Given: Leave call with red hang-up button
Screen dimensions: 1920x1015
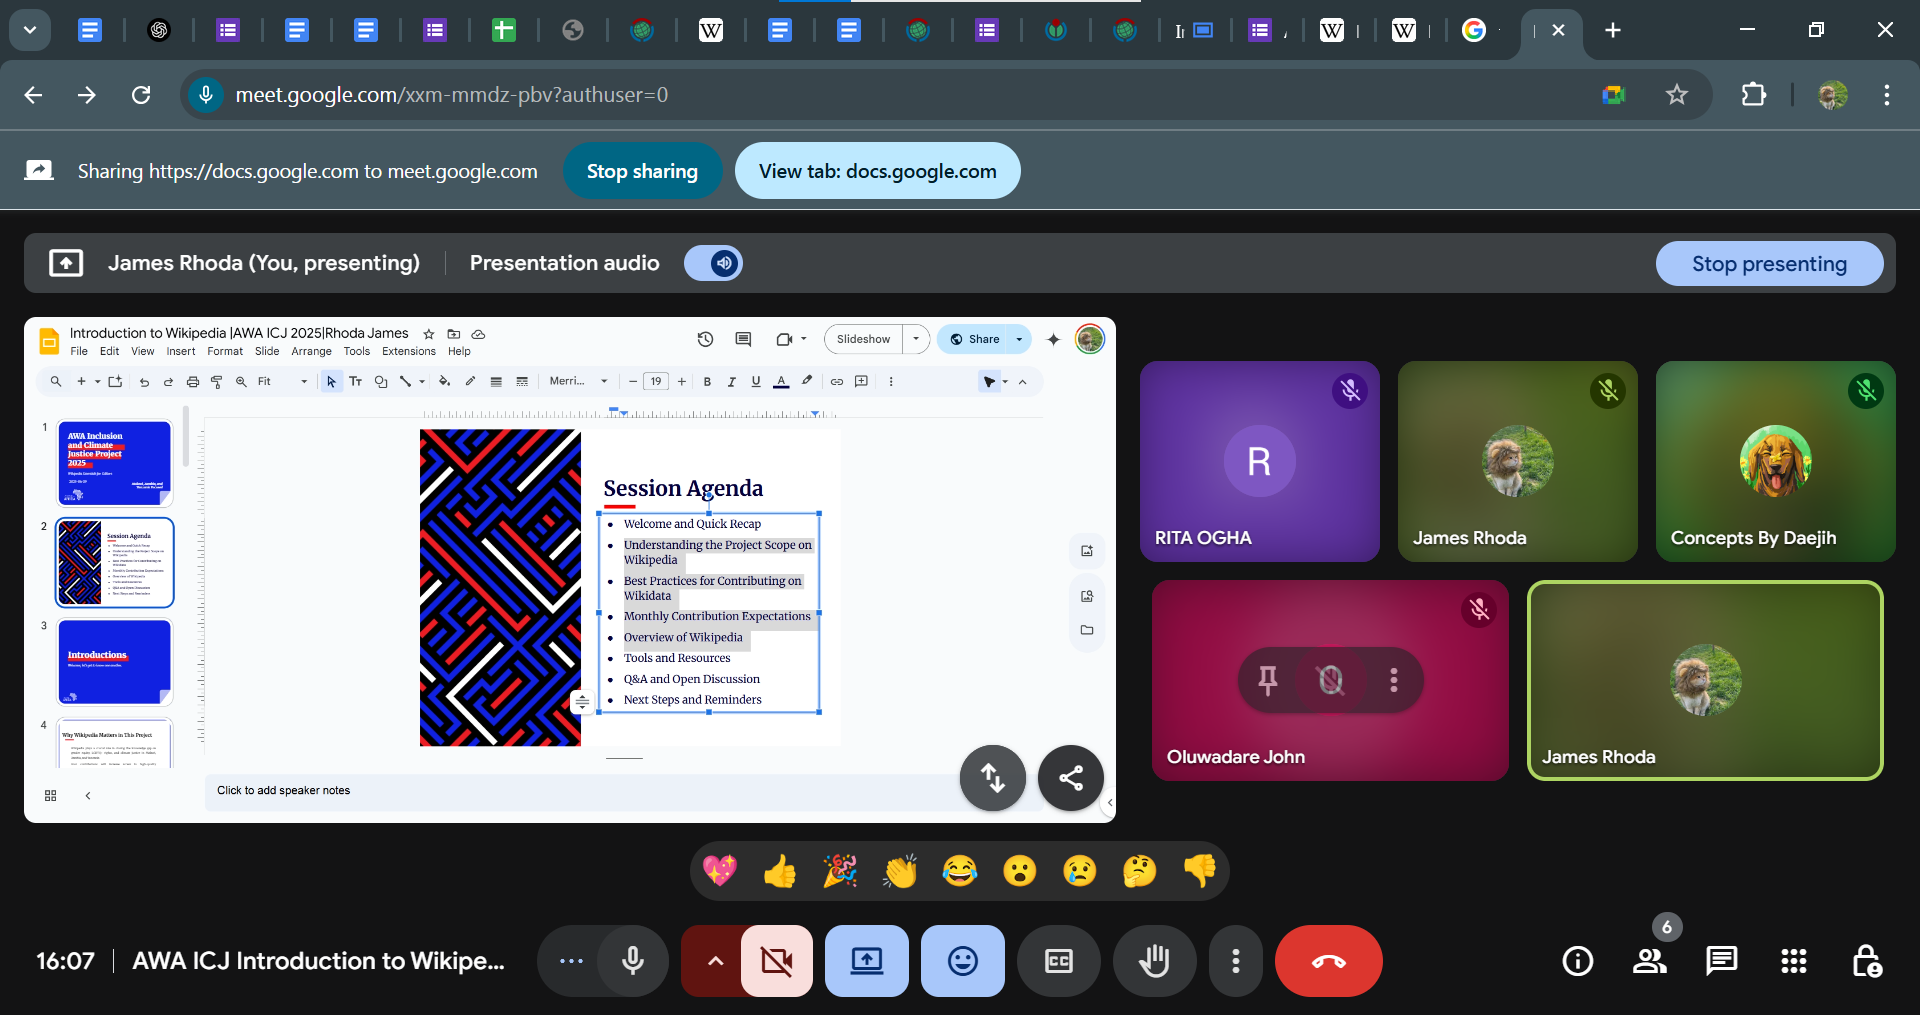Looking at the screenshot, I should click(1328, 961).
